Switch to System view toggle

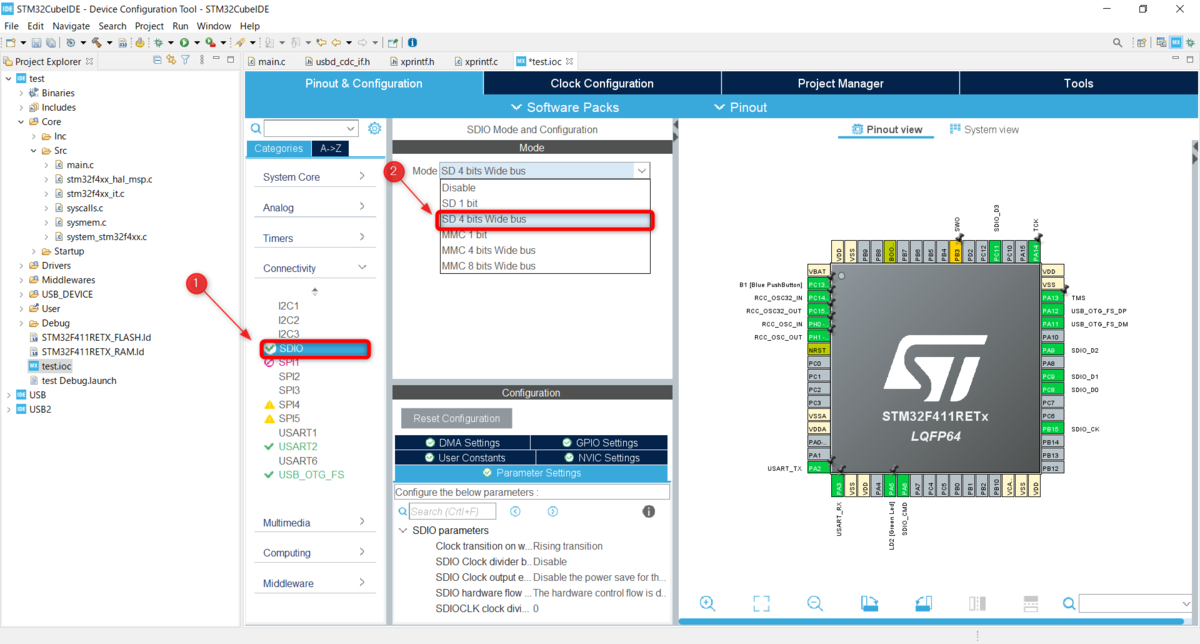(984, 129)
